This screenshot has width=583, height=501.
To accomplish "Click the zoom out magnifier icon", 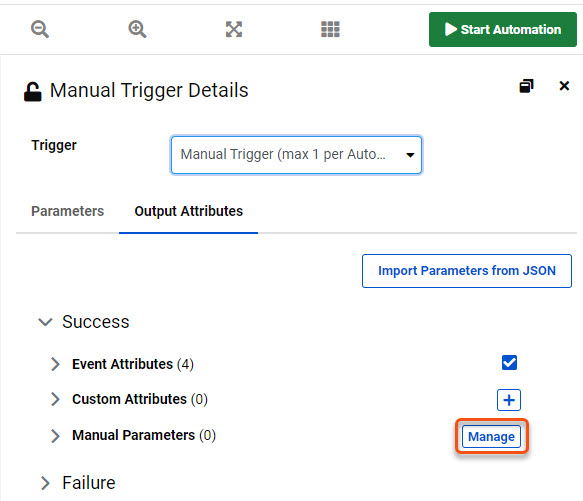I will click(40, 29).
